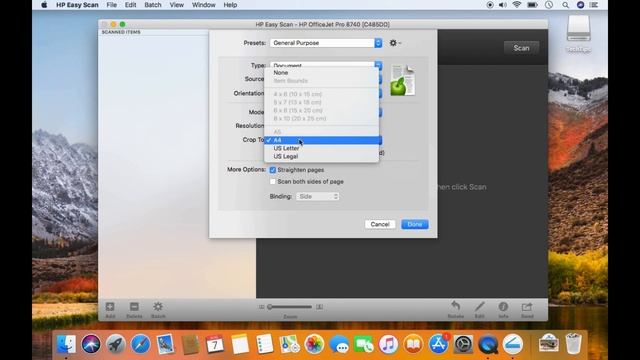Viewport: 640px width, 360px height.
Task: Open the Presets General Purpose dropdown
Action: pyautogui.click(x=326, y=43)
